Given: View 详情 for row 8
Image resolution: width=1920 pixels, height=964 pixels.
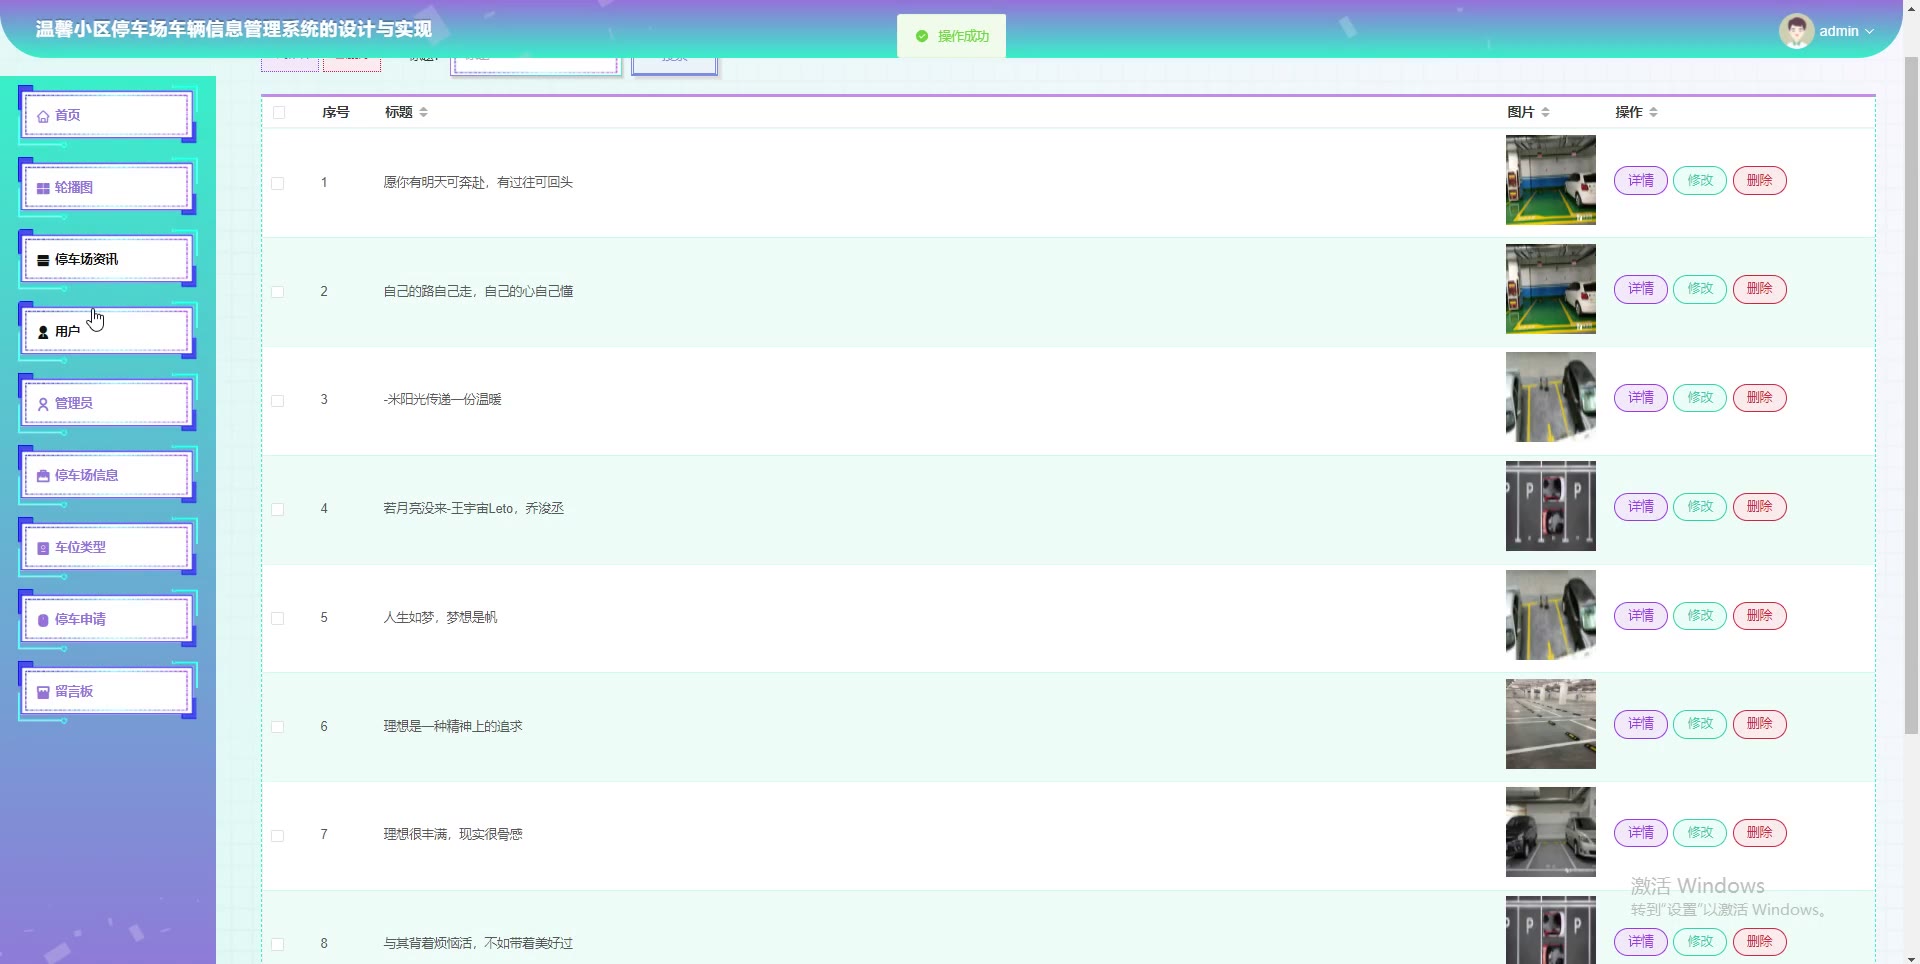Looking at the screenshot, I should (1641, 942).
